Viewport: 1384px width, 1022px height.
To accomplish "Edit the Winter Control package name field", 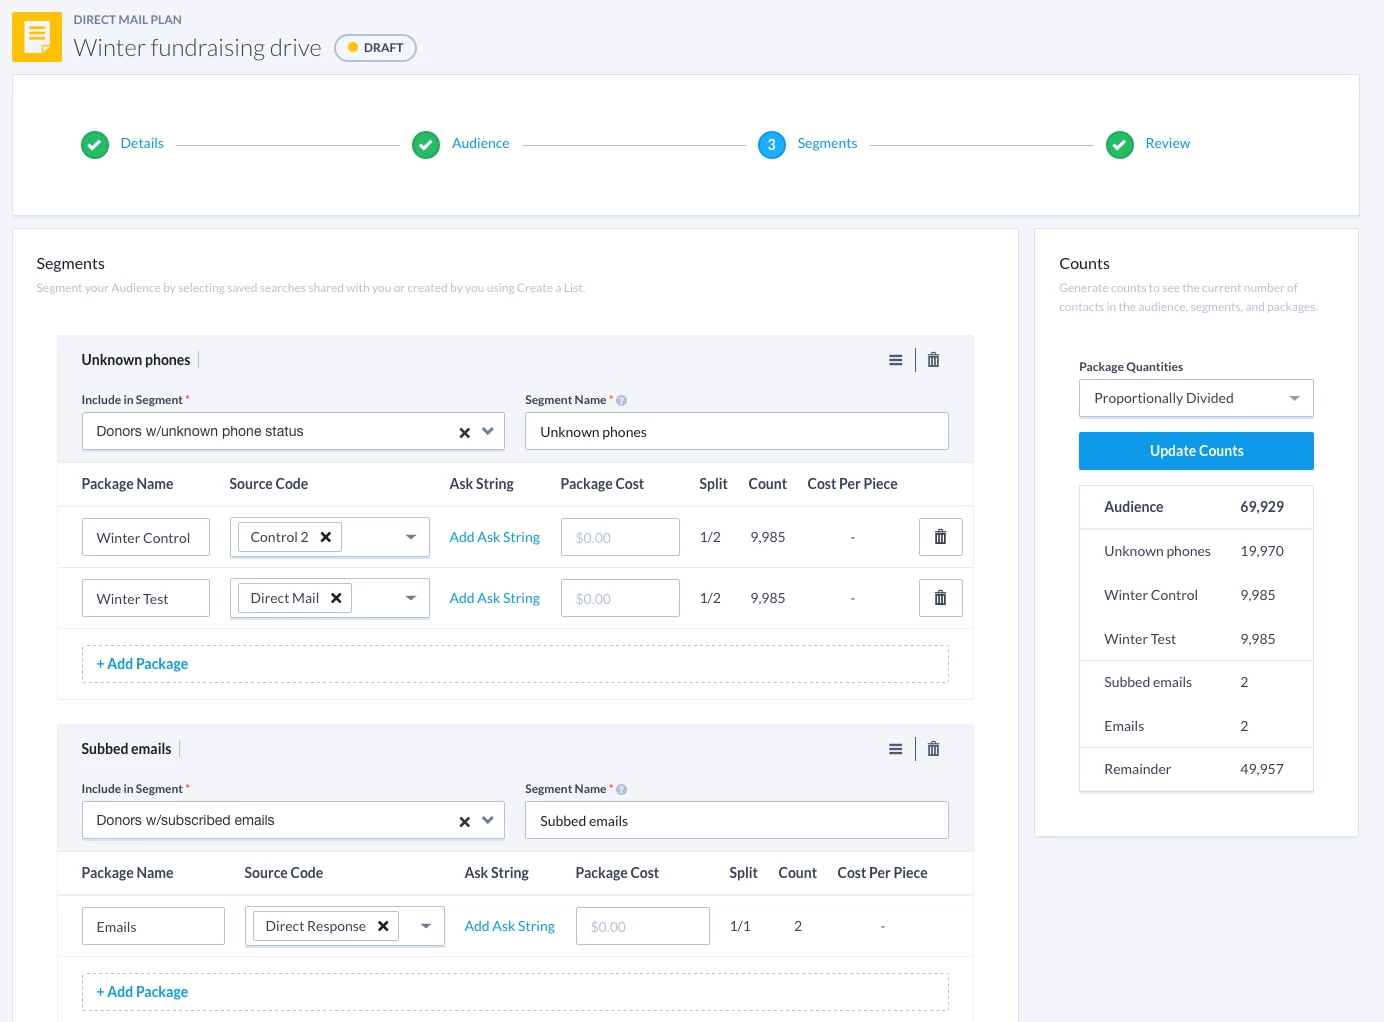I will coord(146,537).
